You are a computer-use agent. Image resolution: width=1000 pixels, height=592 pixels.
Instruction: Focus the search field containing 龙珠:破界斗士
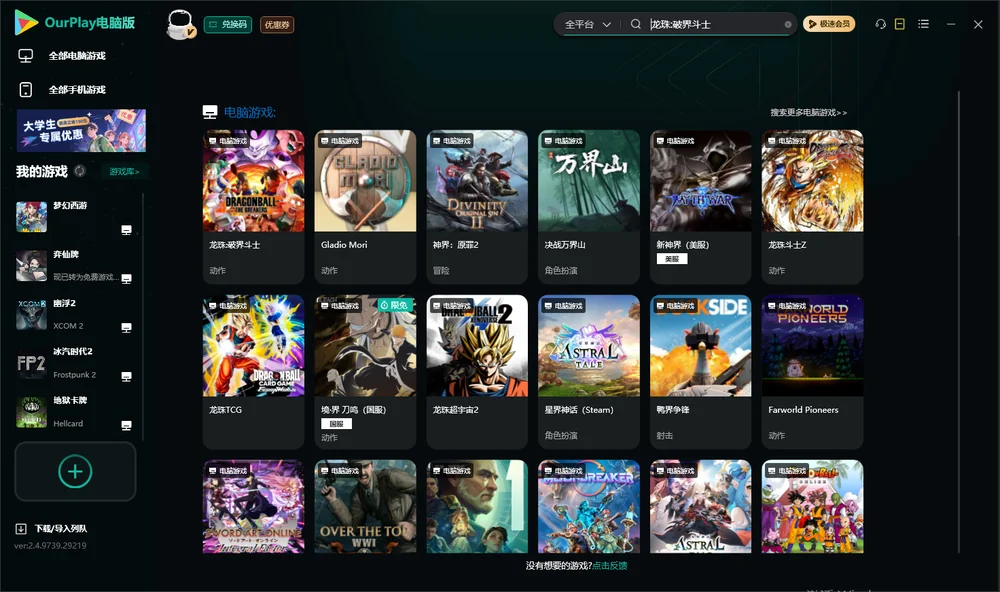tap(714, 24)
